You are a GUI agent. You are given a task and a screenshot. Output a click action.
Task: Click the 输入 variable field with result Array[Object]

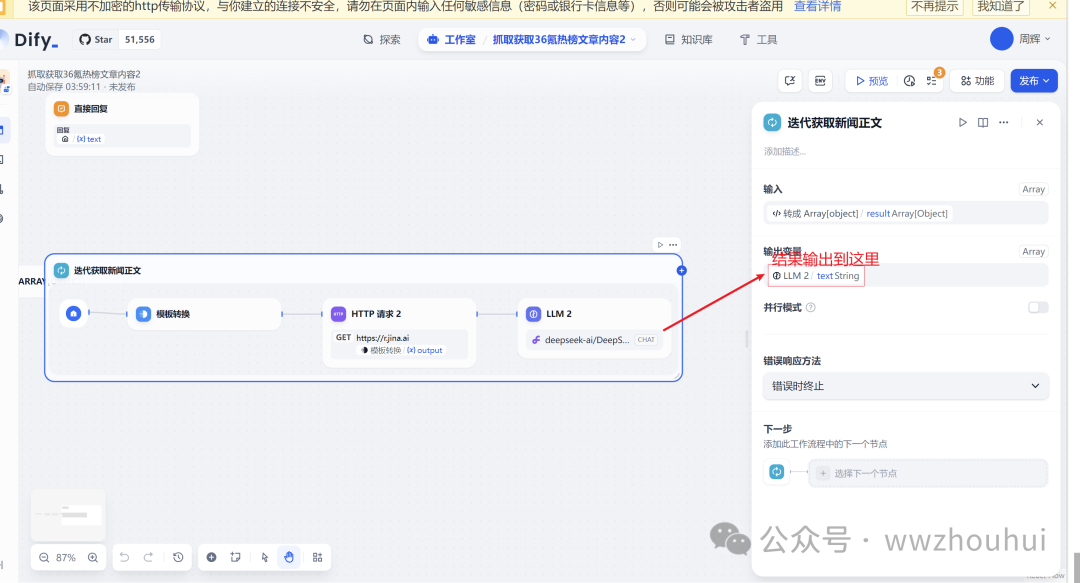pos(906,214)
